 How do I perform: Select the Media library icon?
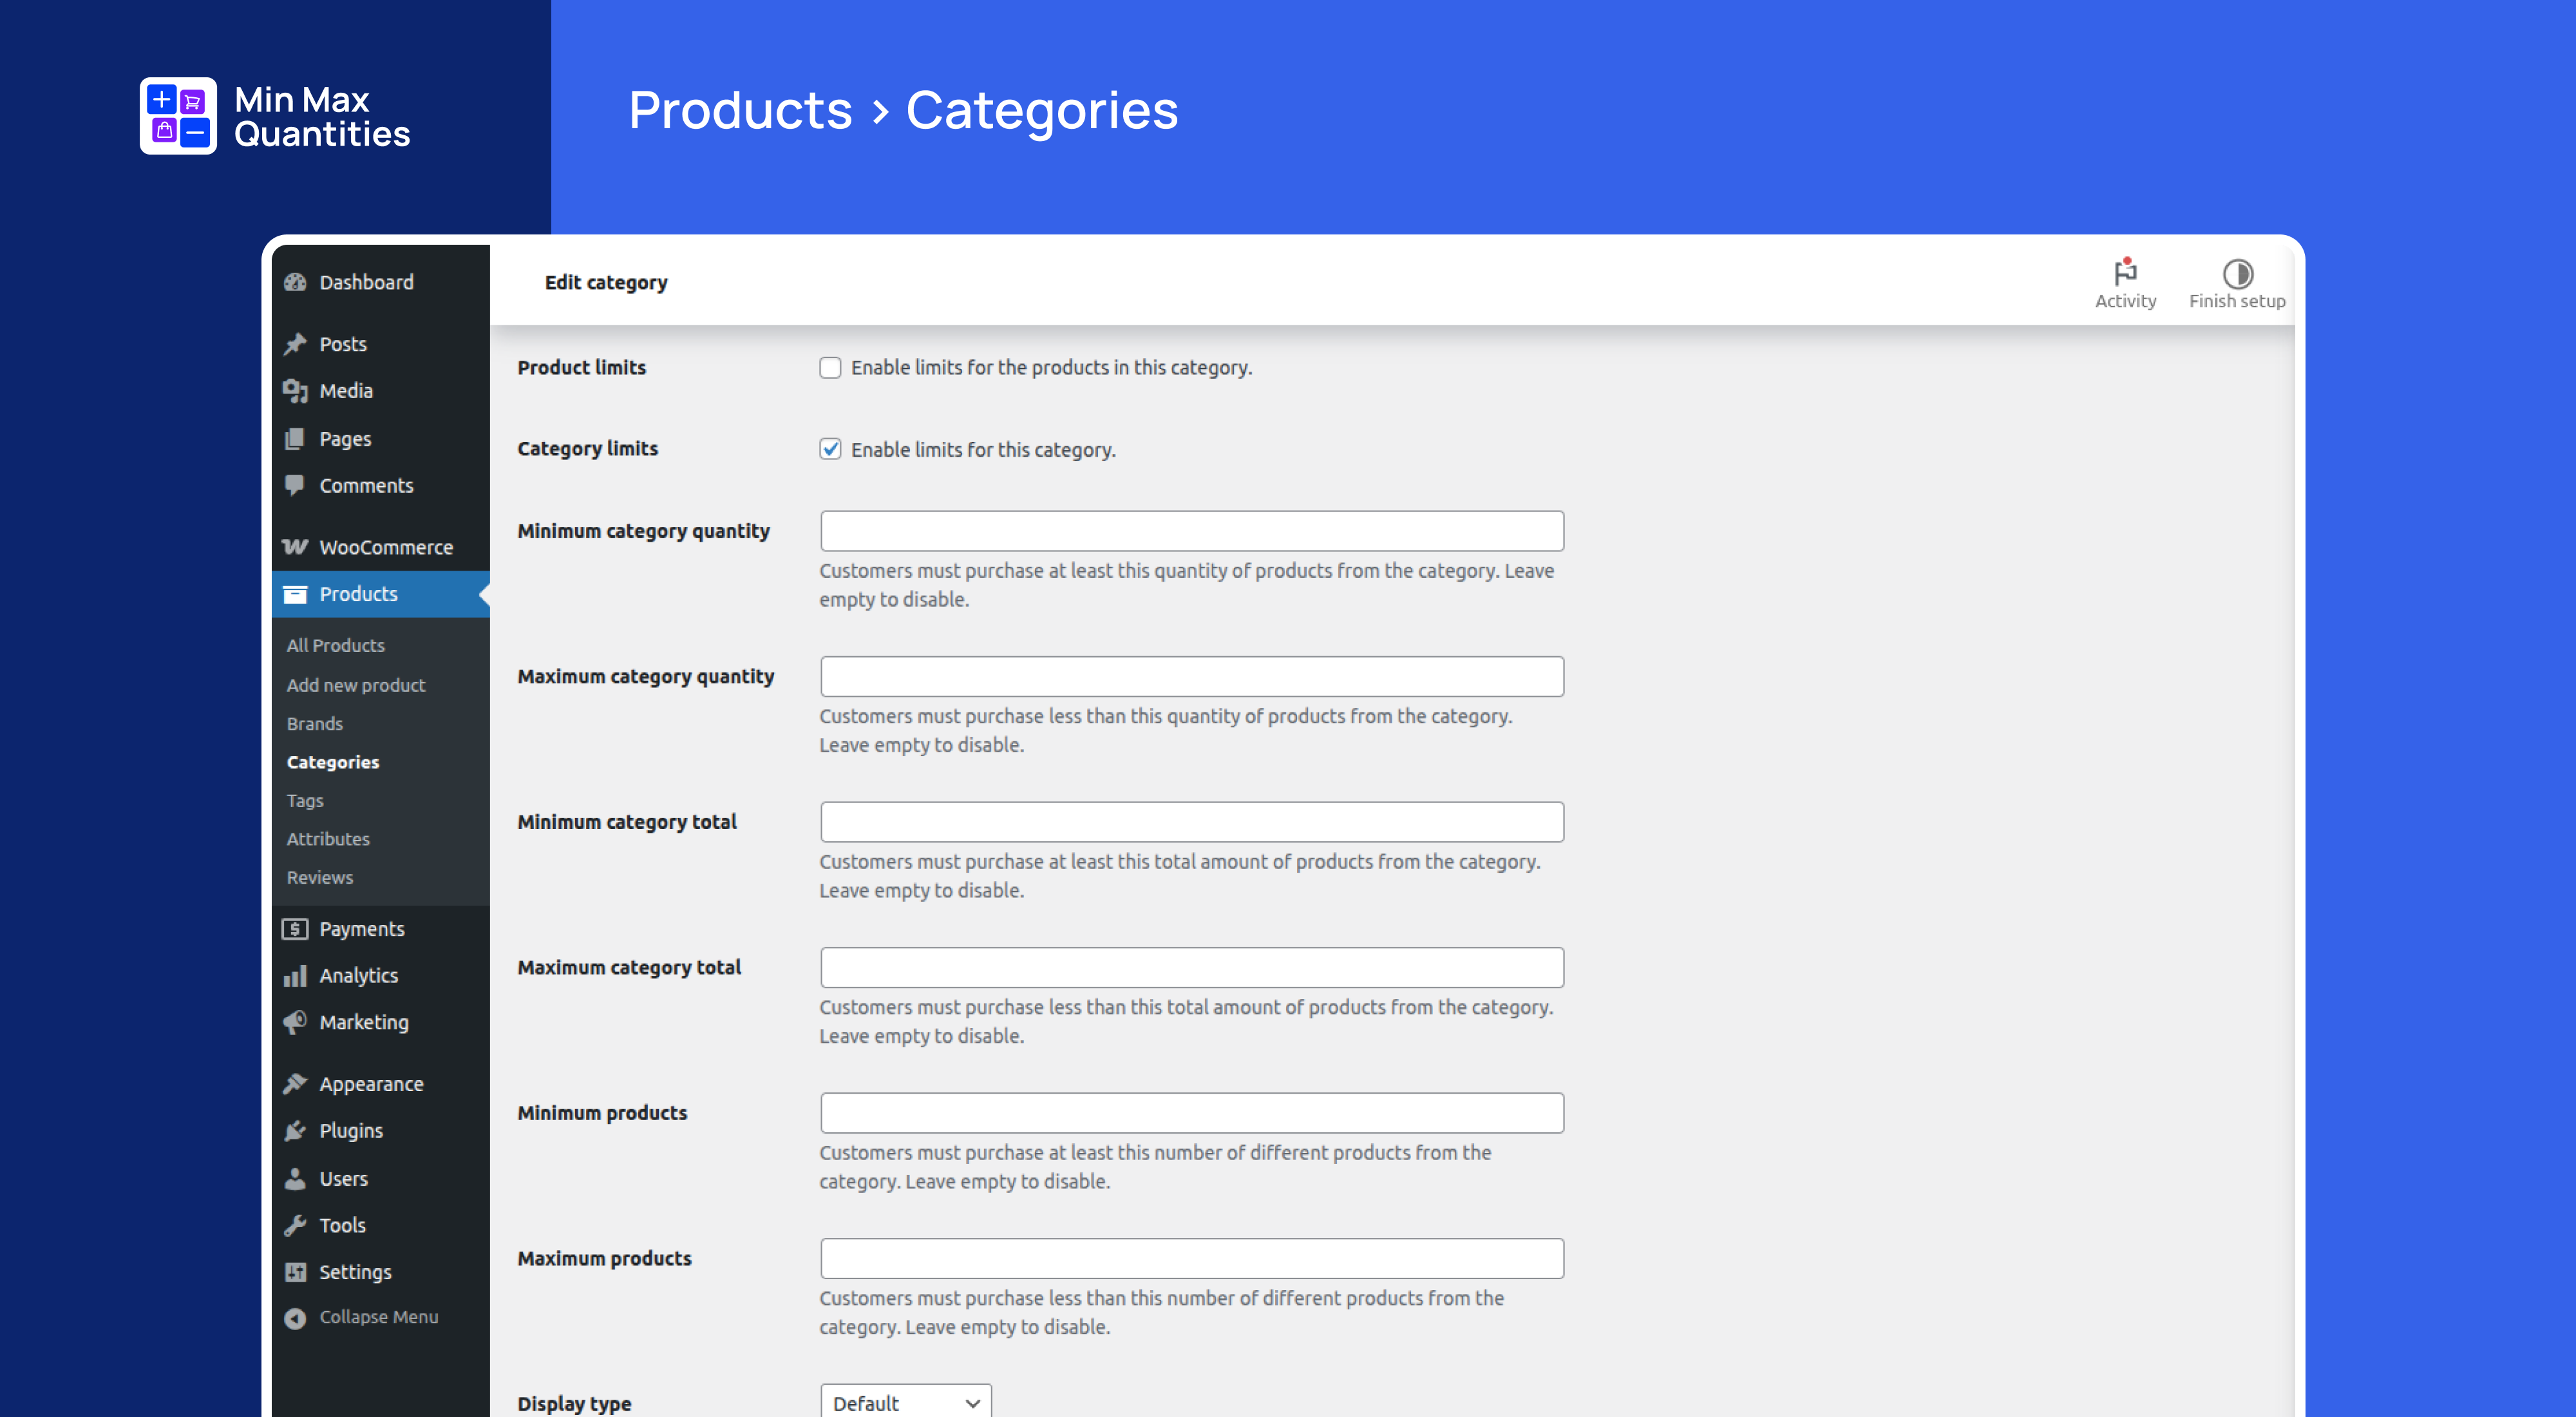[296, 390]
